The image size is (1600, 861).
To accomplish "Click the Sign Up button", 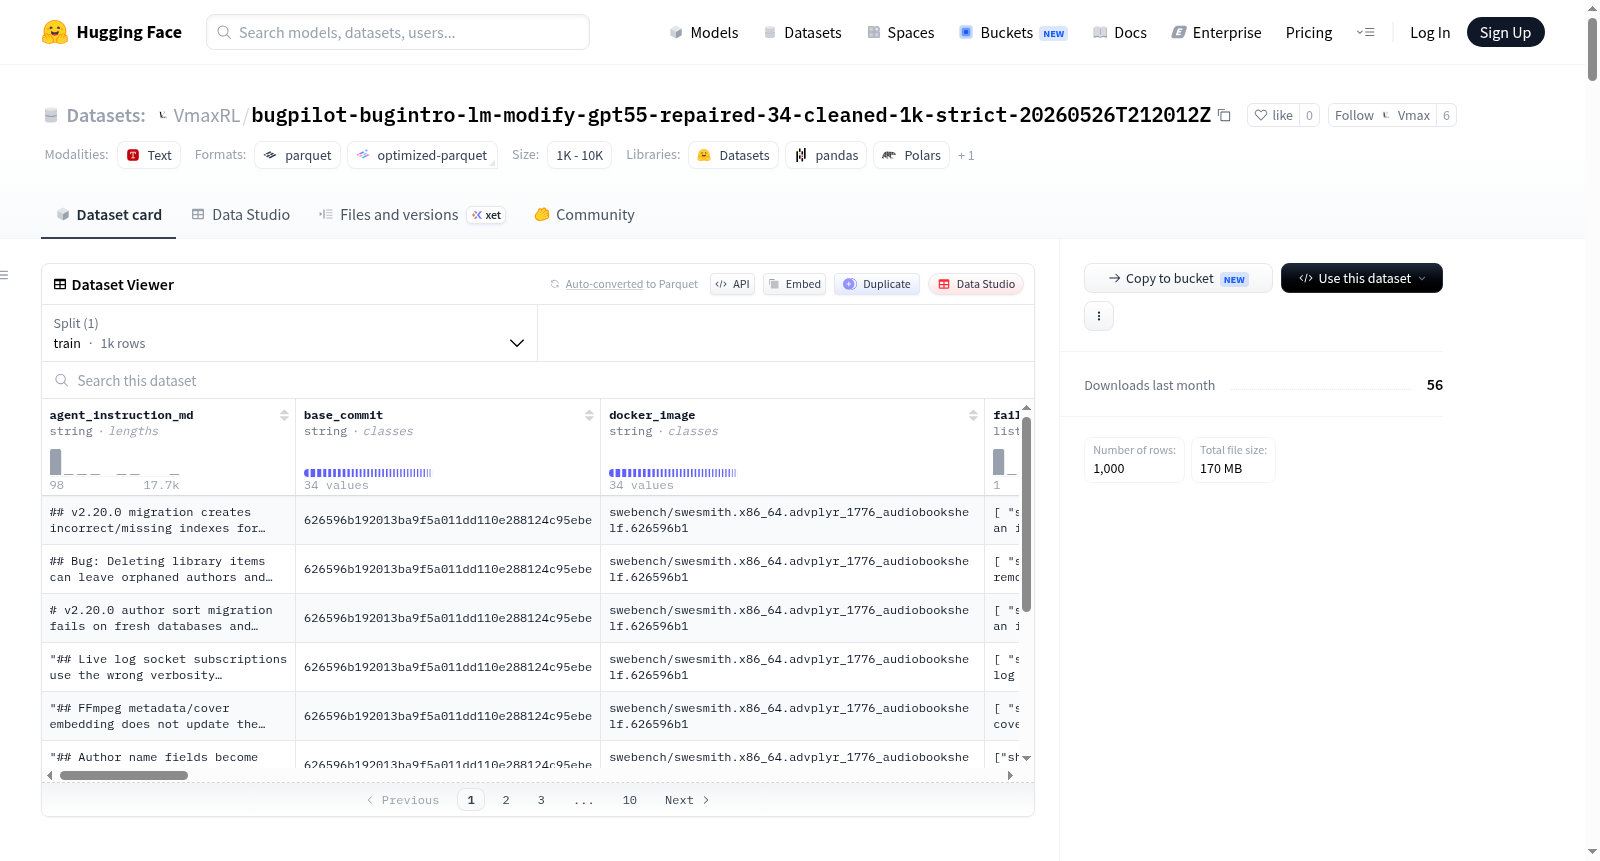I will click(x=1505, y=32).
